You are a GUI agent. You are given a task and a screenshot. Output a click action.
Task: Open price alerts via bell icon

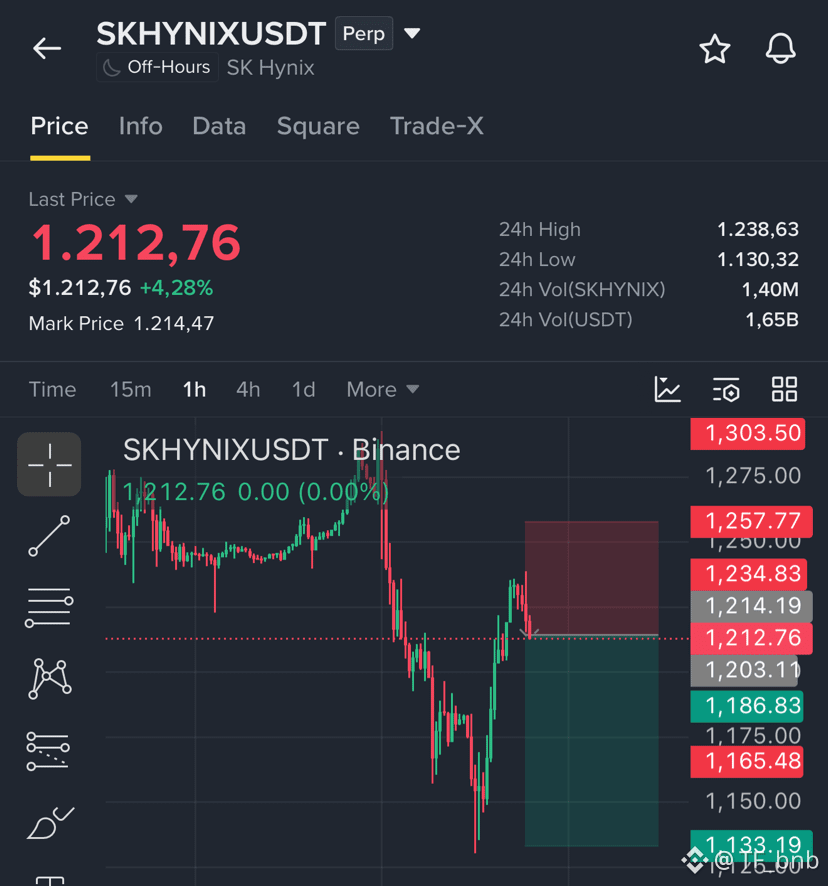point(781,49)
